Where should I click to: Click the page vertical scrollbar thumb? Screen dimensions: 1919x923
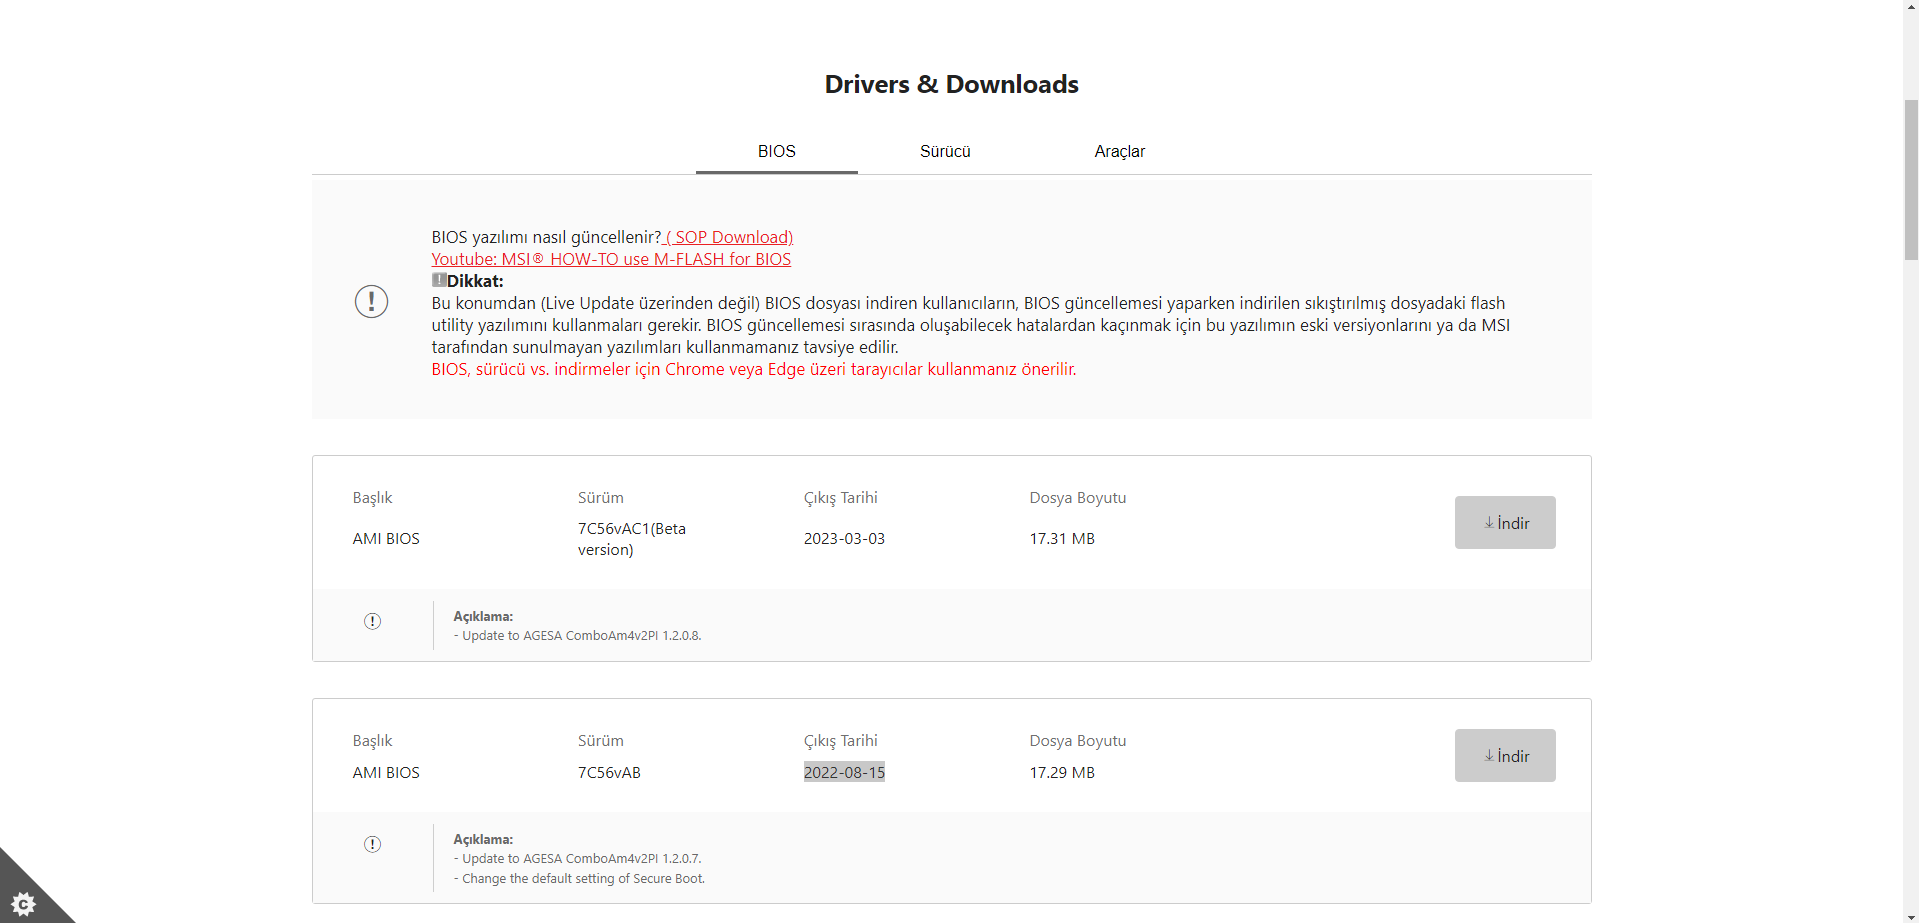(x=1911, y=180)
